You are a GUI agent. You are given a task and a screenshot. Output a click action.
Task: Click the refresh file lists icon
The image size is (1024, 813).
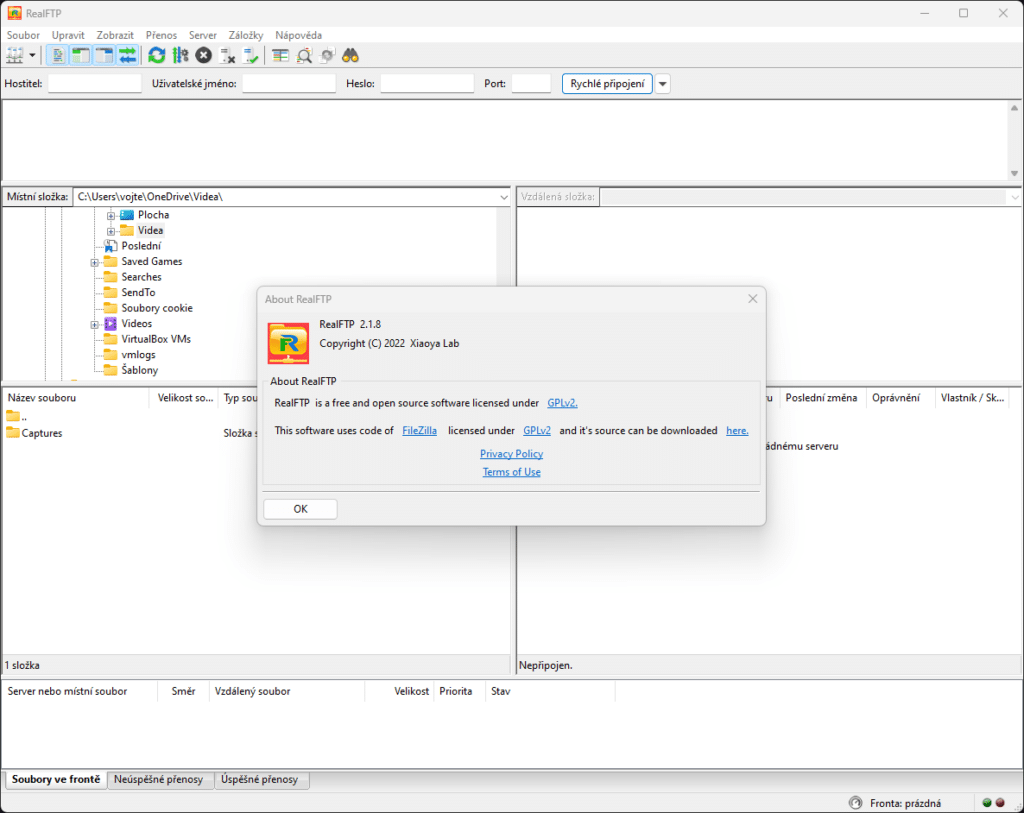coord(157,55)
